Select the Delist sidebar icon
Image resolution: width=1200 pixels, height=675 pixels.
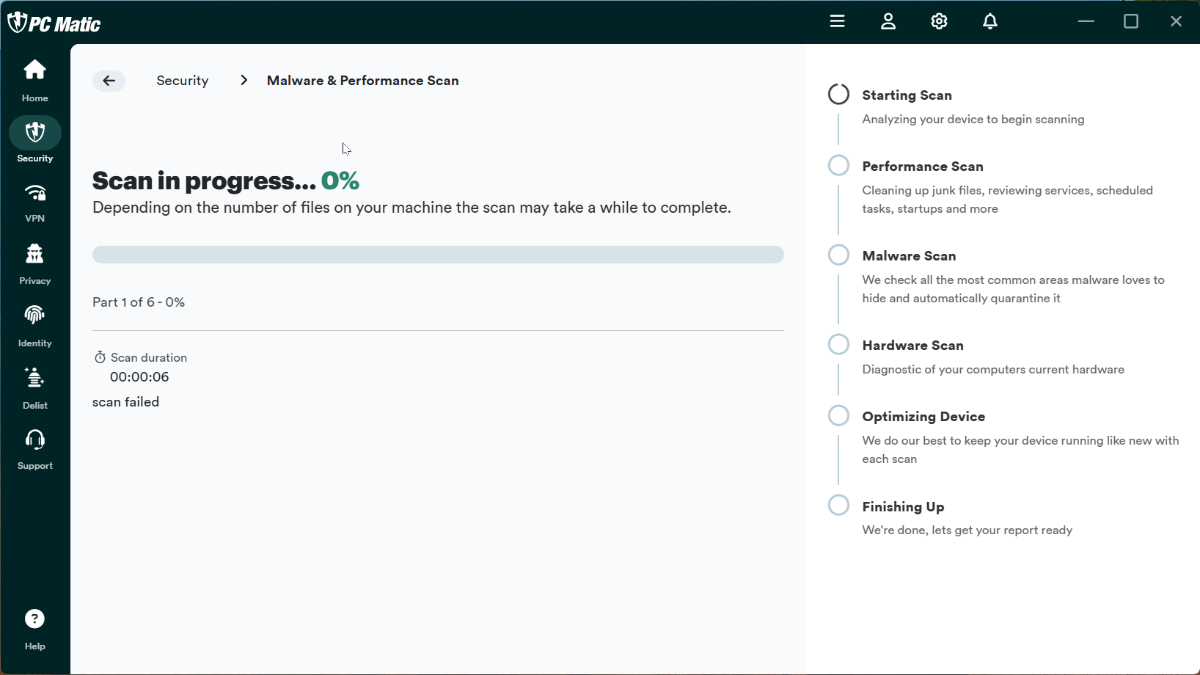click(x=35, y=378)
